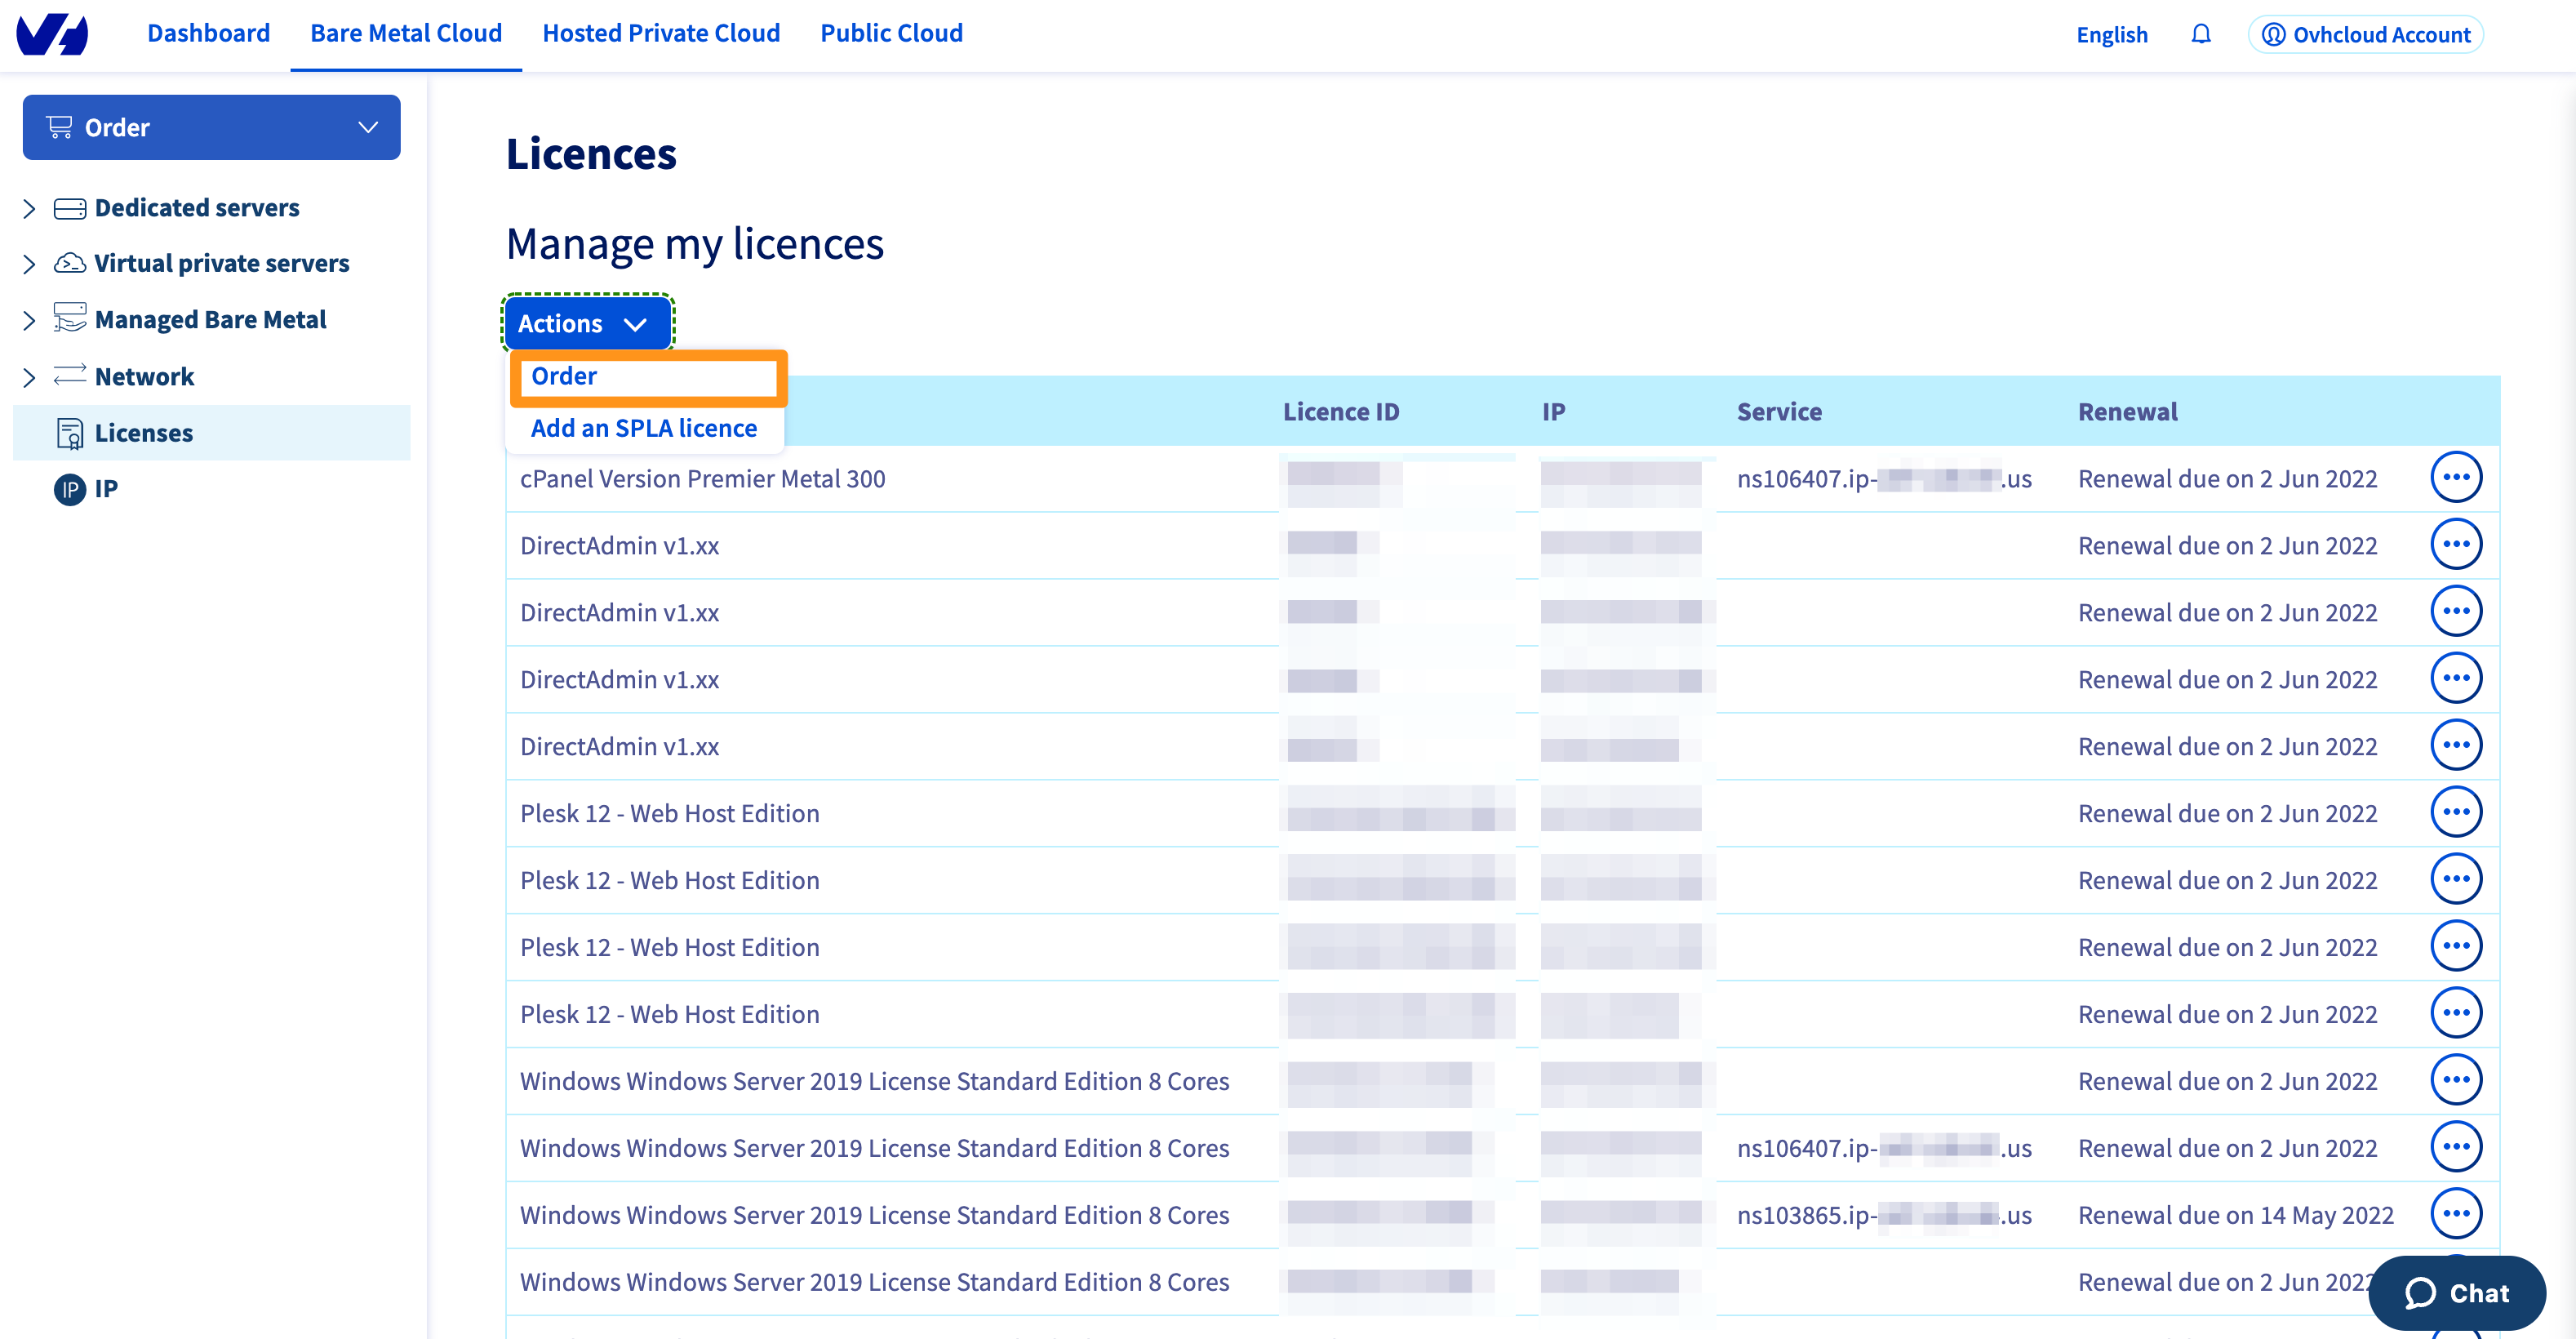Open options menu for first Windows Server 2019 row
The image size is (2576, 1339).
(2455, 1081)
